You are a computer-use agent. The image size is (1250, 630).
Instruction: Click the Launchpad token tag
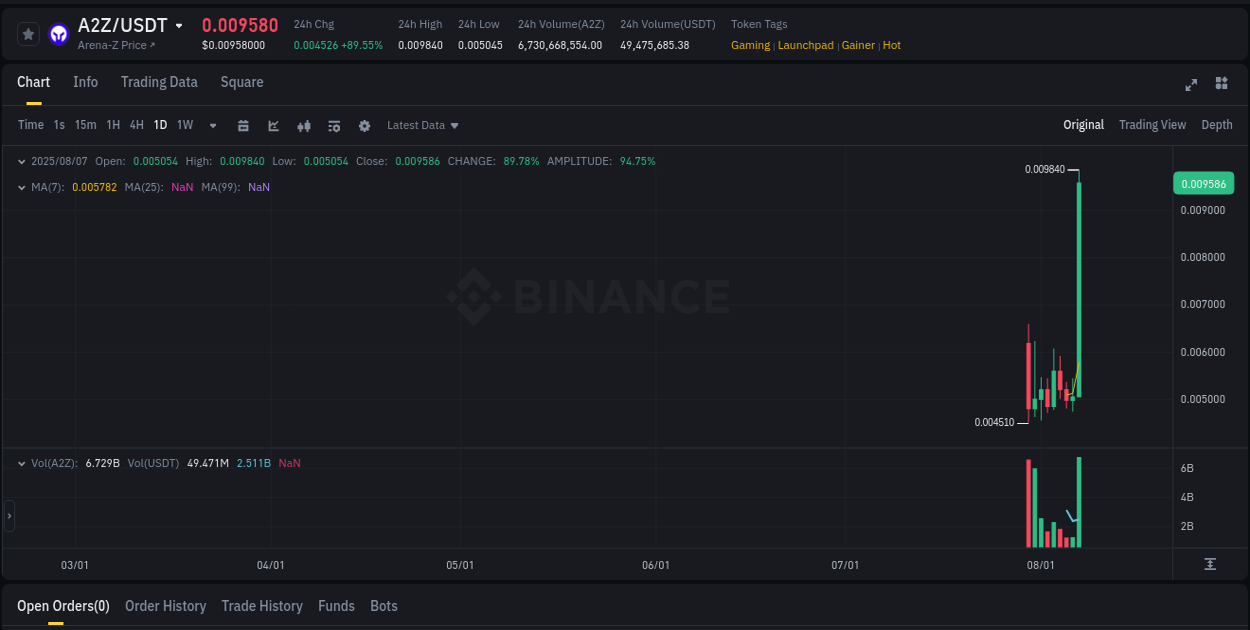tap(805, 45)
